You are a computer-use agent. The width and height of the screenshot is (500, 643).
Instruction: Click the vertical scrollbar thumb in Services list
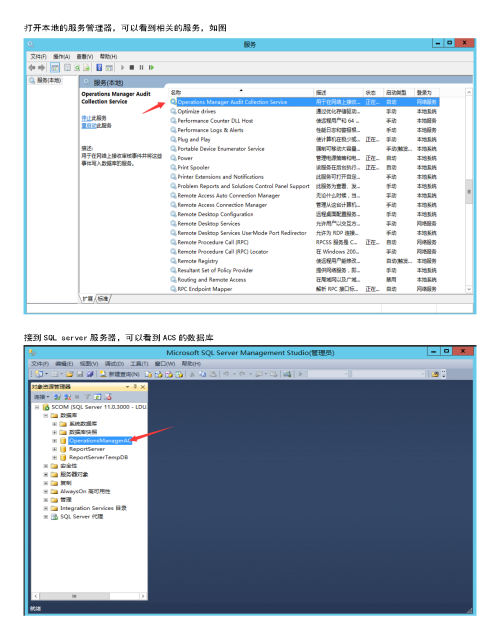(x=469, y=192)
